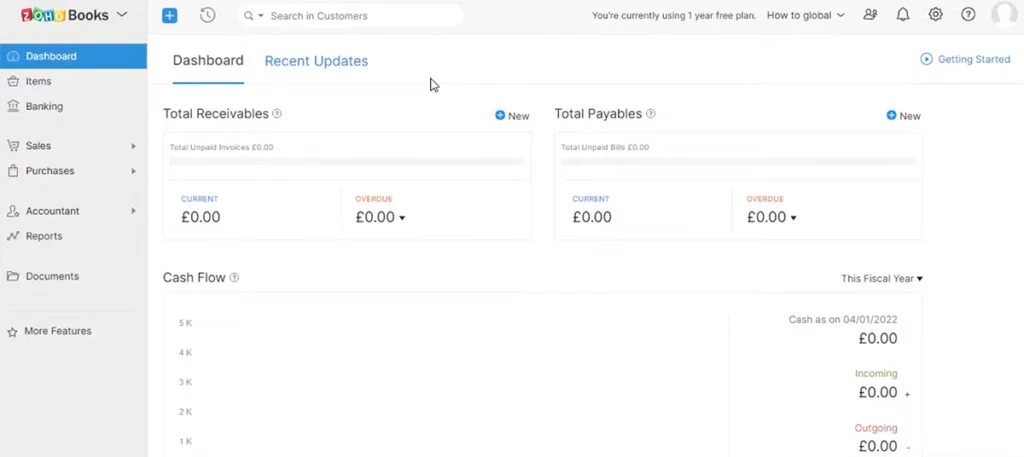Click the Sales cart icon

click(12, 146)
